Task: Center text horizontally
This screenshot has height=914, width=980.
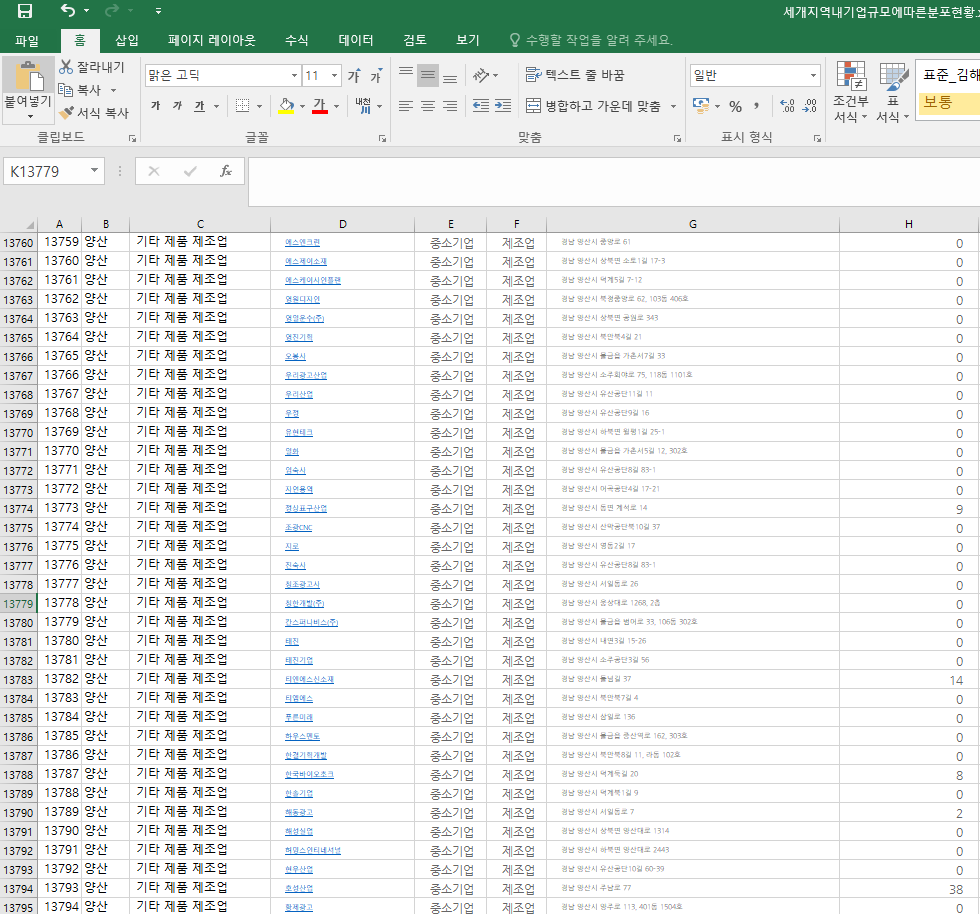Action: (x=428, y=106)
